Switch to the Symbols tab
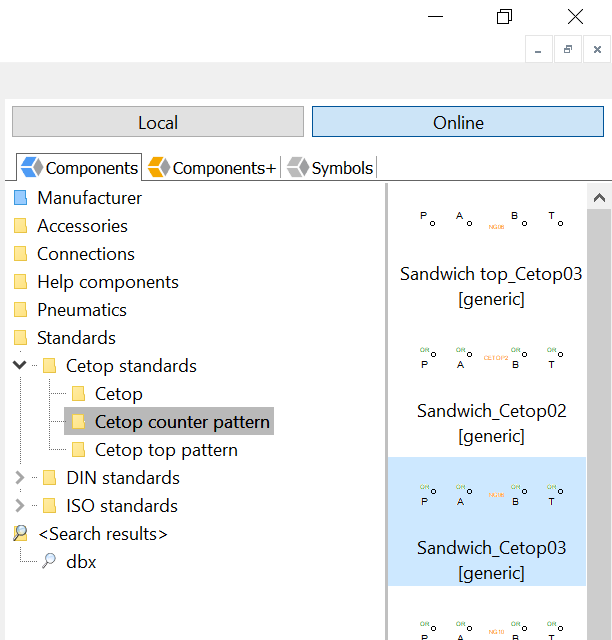 (x=330, y=168)
